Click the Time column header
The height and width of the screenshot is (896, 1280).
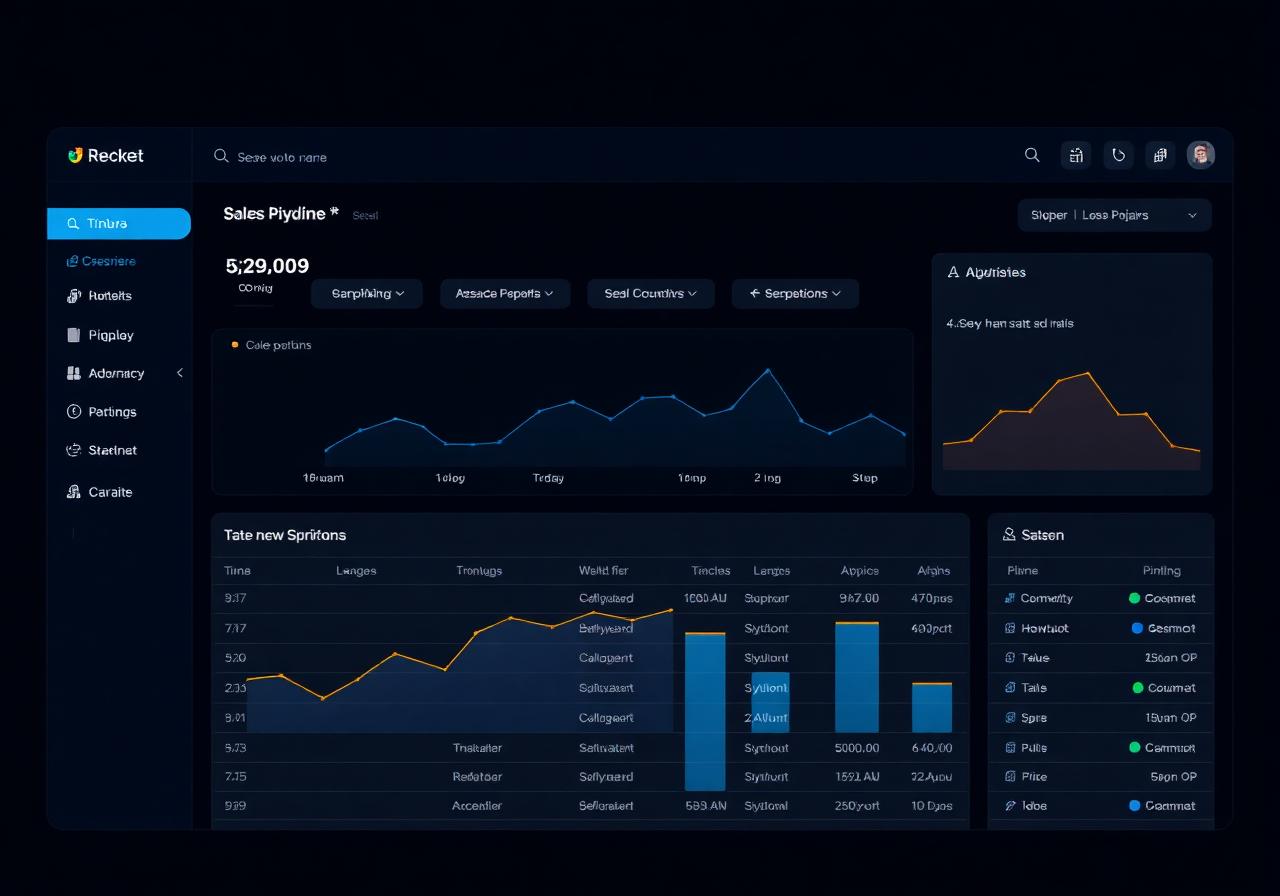click(237, 571)
